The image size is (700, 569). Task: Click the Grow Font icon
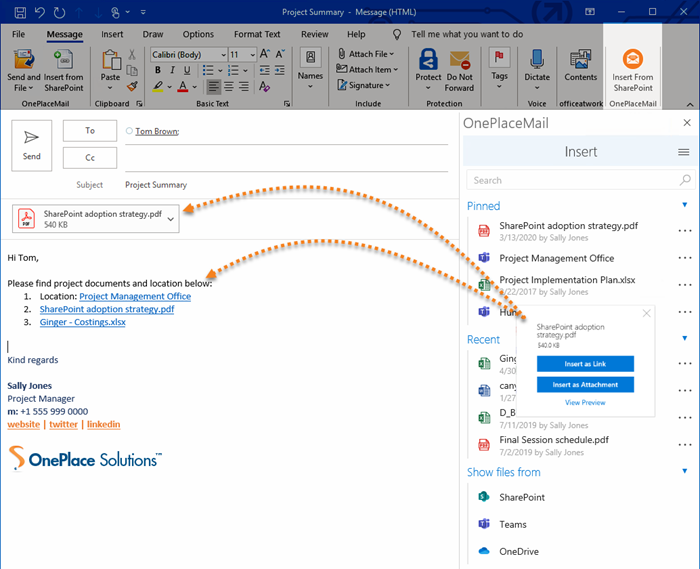tap(265, 54)
